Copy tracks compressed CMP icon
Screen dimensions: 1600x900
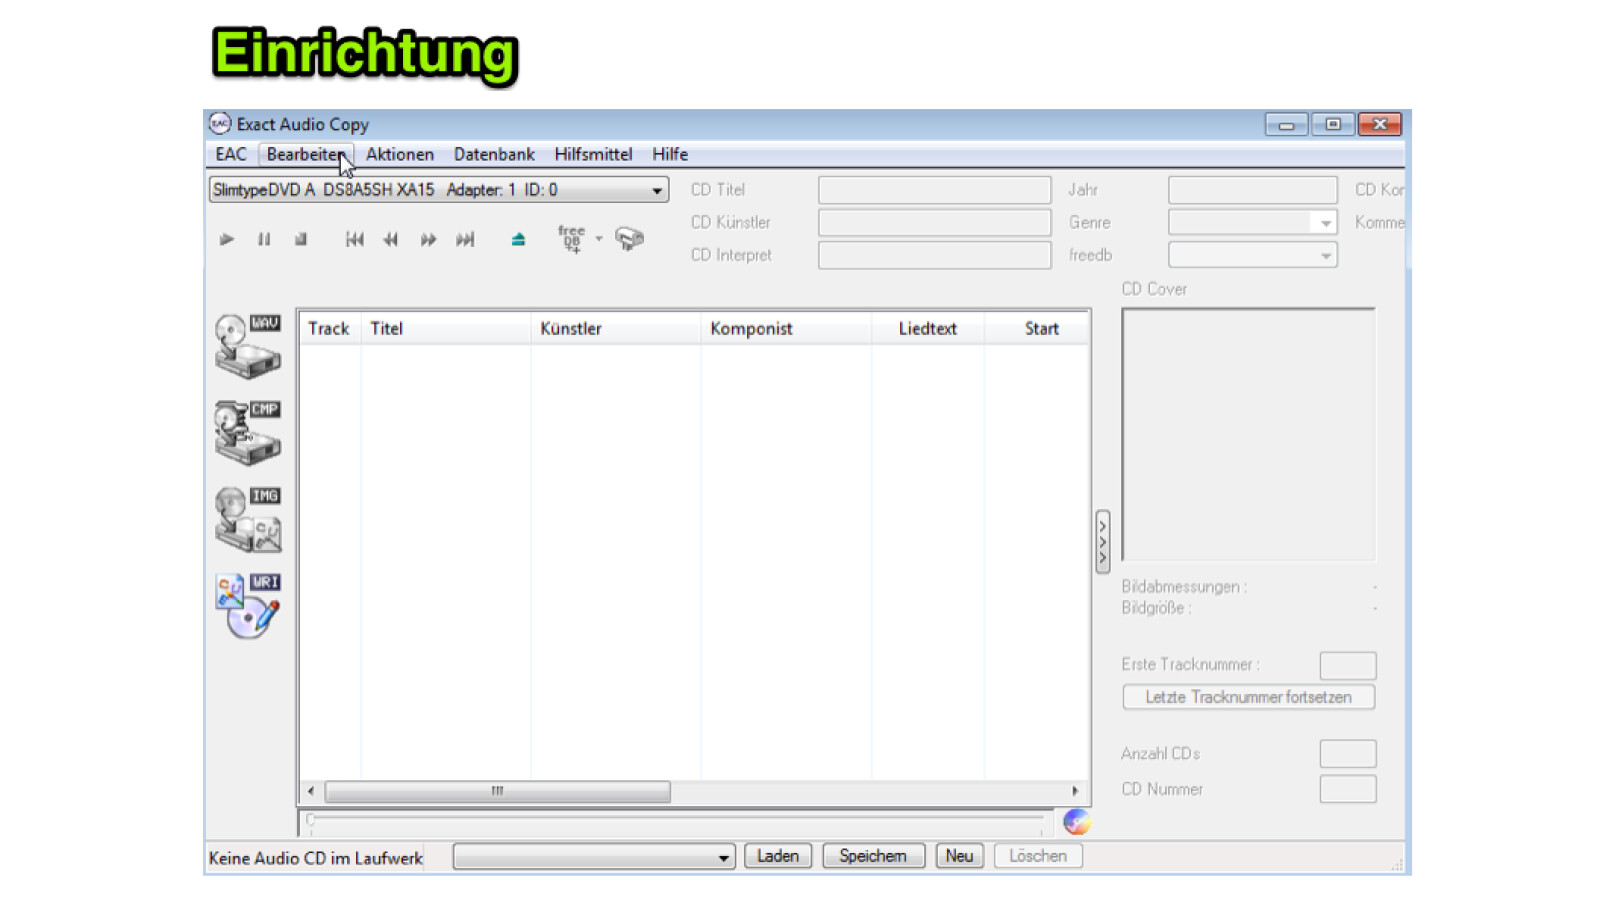(x=248, y=433)
